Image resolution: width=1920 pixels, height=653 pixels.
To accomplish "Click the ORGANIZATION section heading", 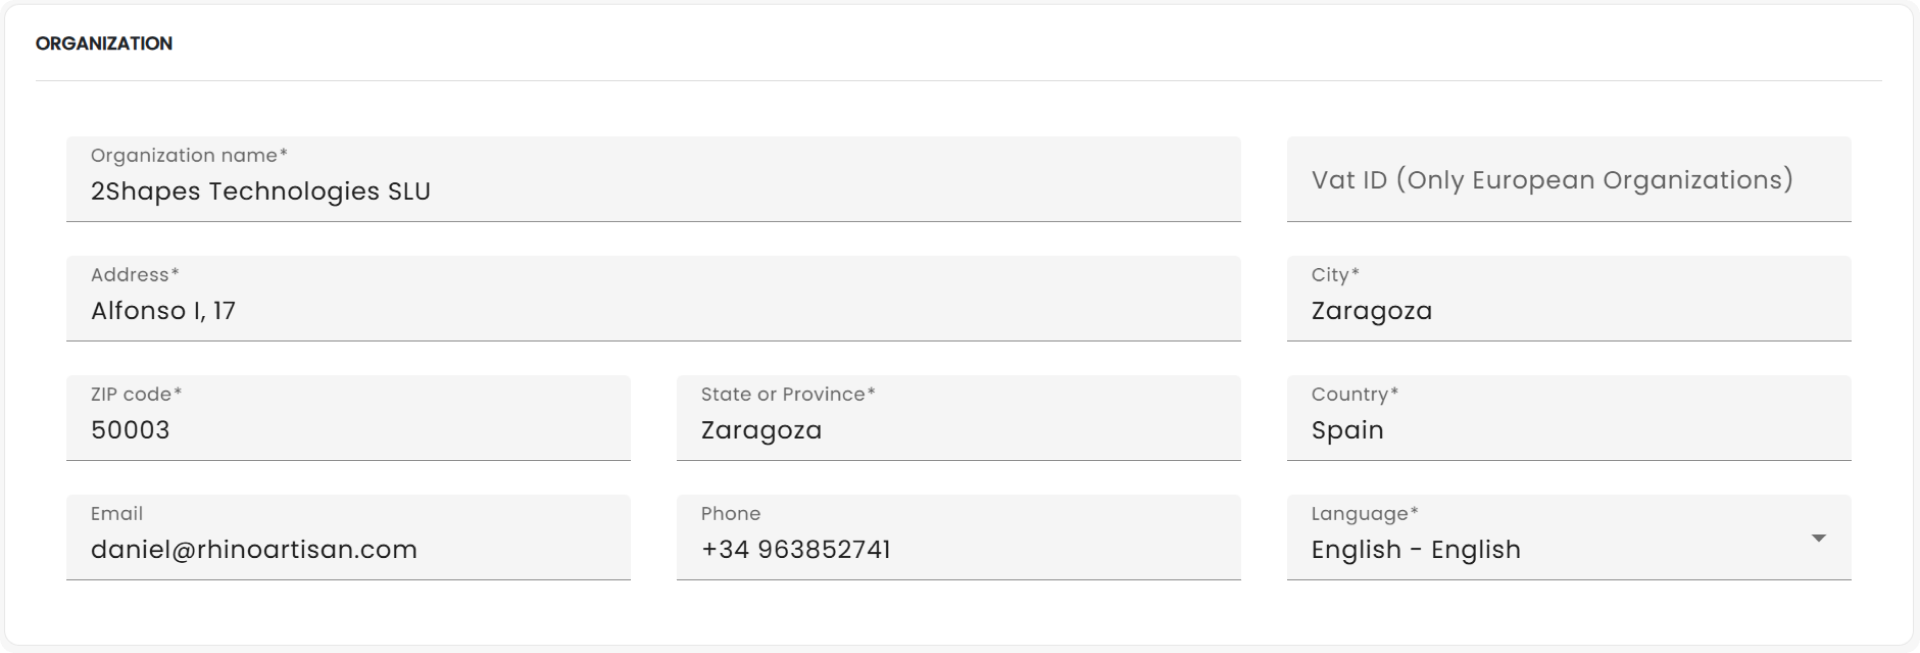I will coord(104,43).
